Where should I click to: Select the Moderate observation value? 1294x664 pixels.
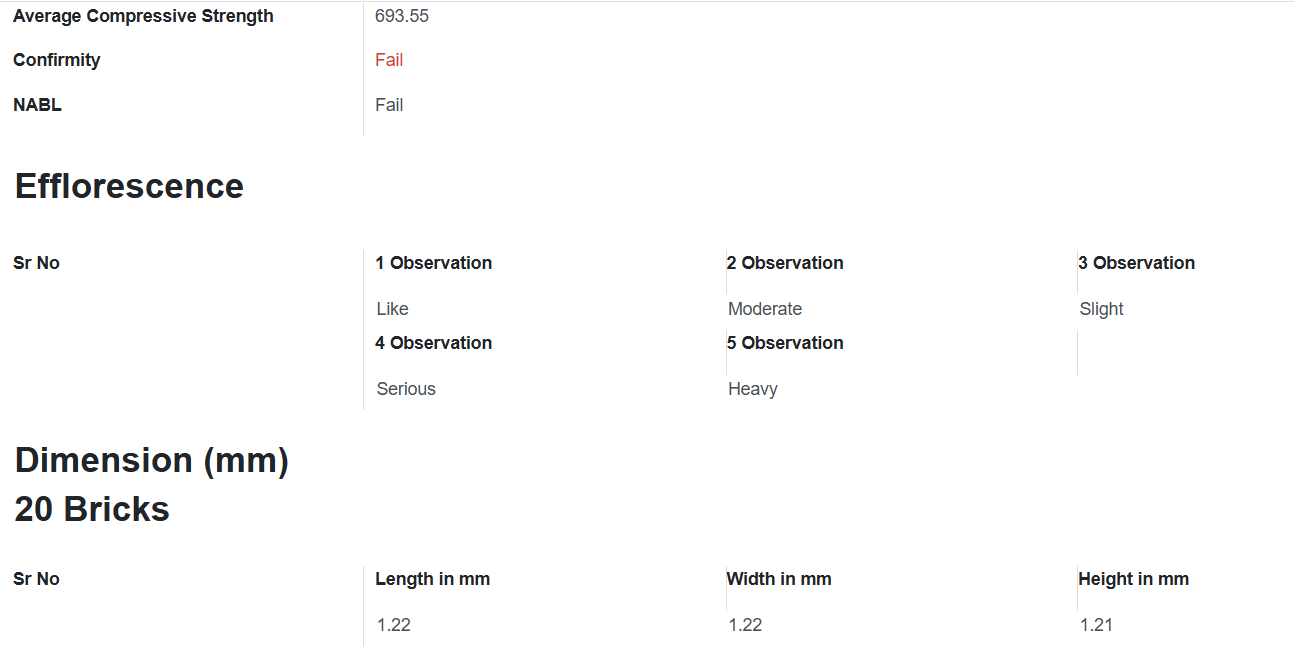[765, 309]
